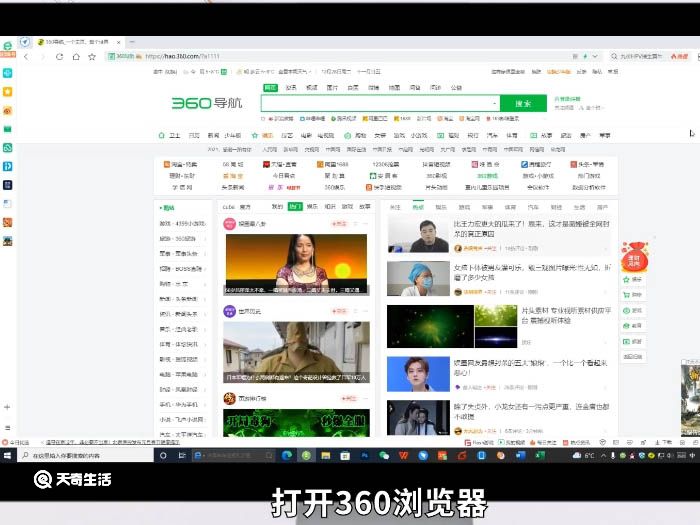This screenshot has width=700, height=525.
Task: Close the 360导航 browser tab
Action: (119, 42)
